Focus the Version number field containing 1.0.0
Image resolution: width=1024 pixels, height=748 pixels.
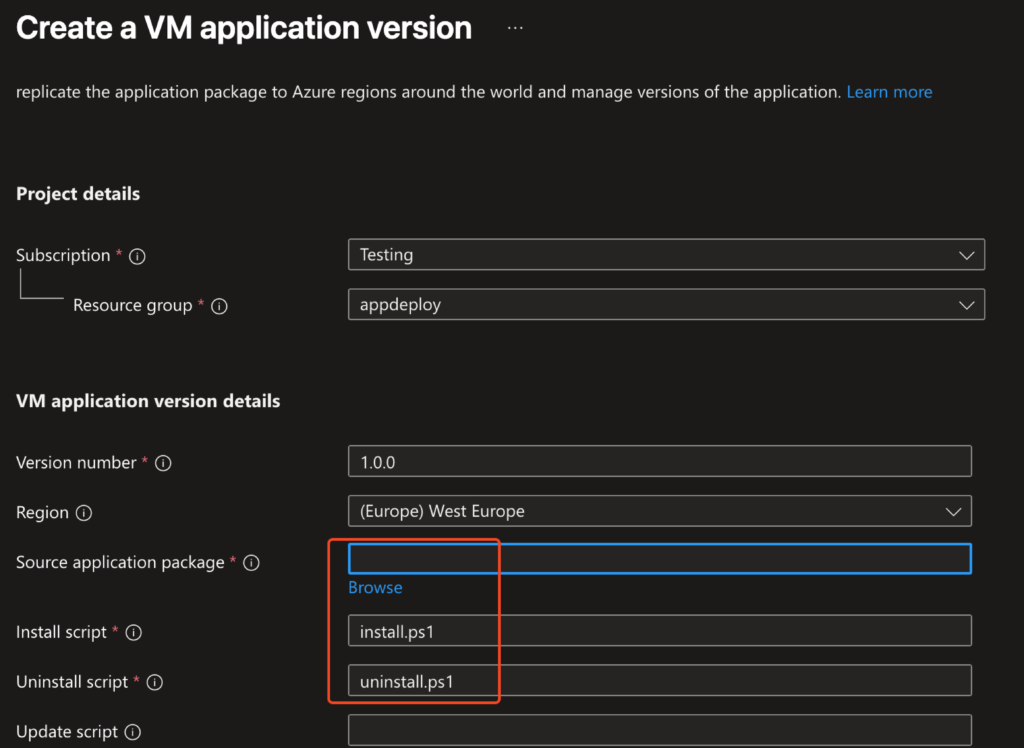[x=659, y=462]
